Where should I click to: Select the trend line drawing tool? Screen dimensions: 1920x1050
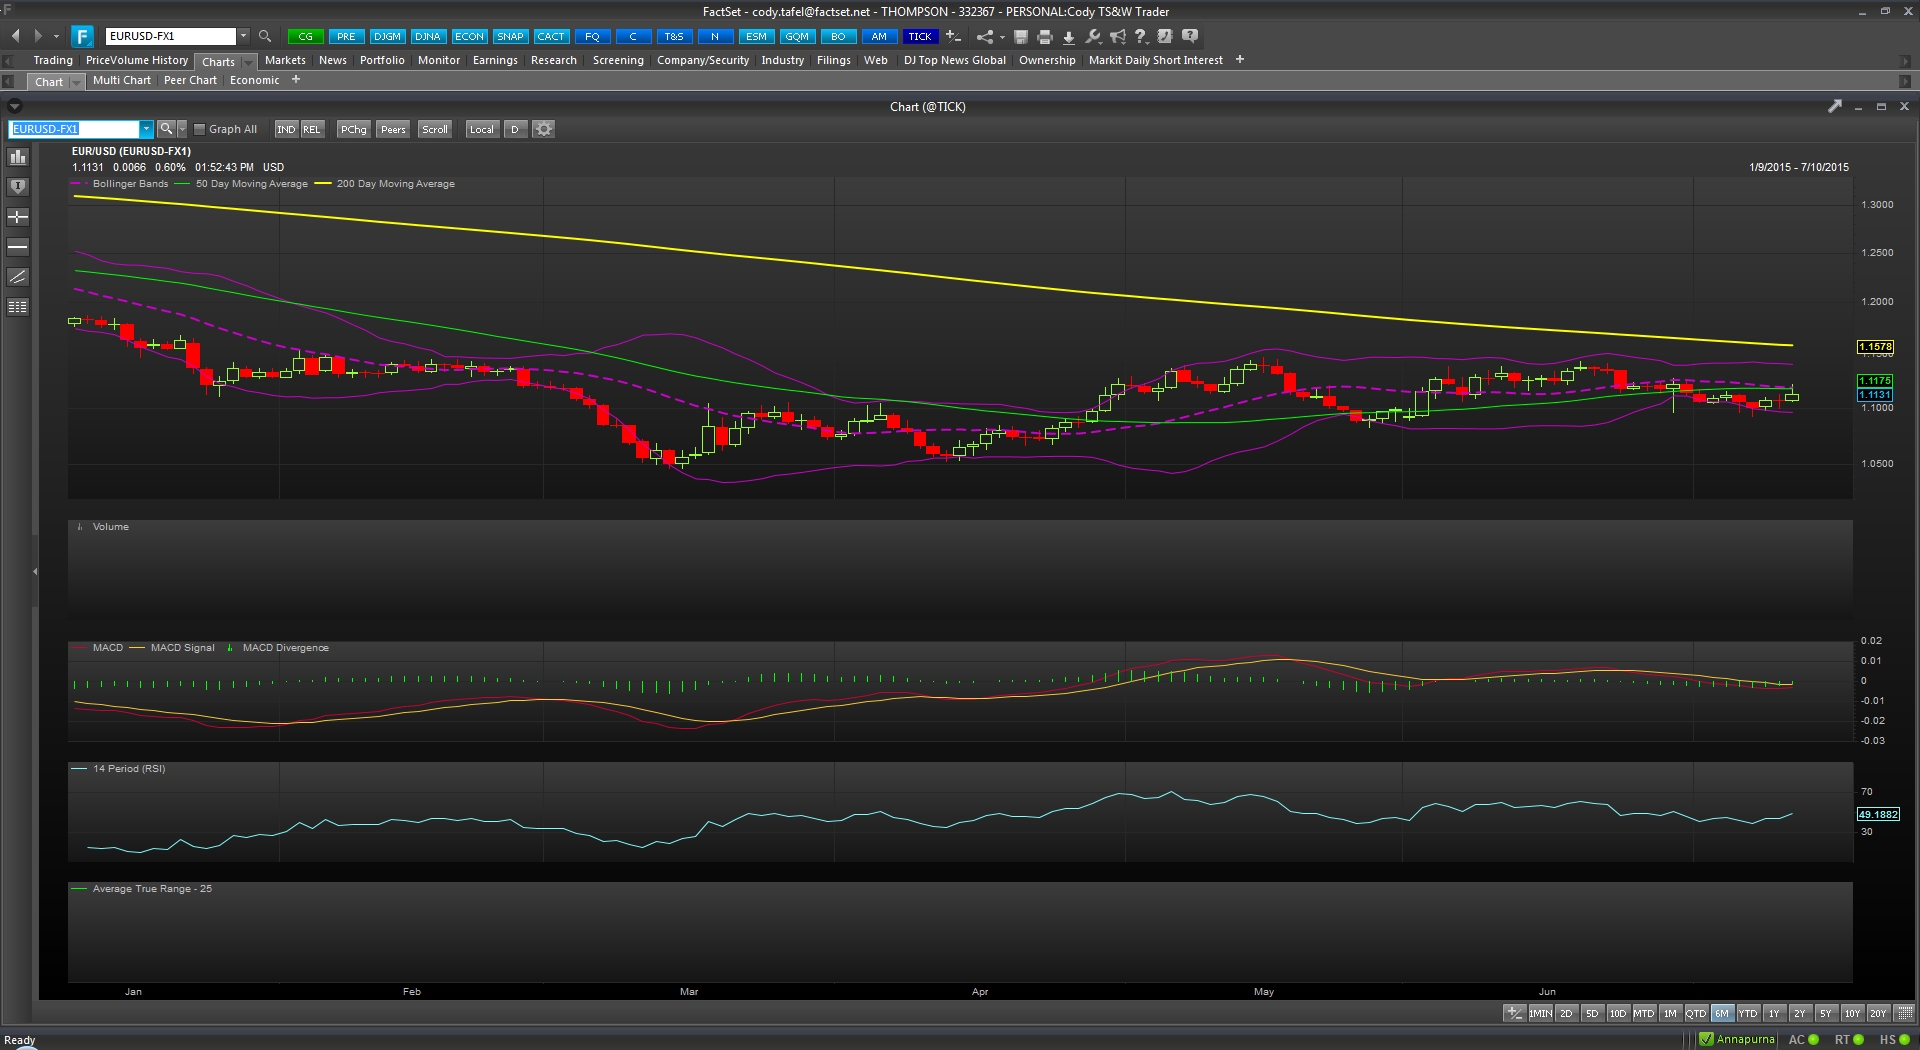[18, 277]
